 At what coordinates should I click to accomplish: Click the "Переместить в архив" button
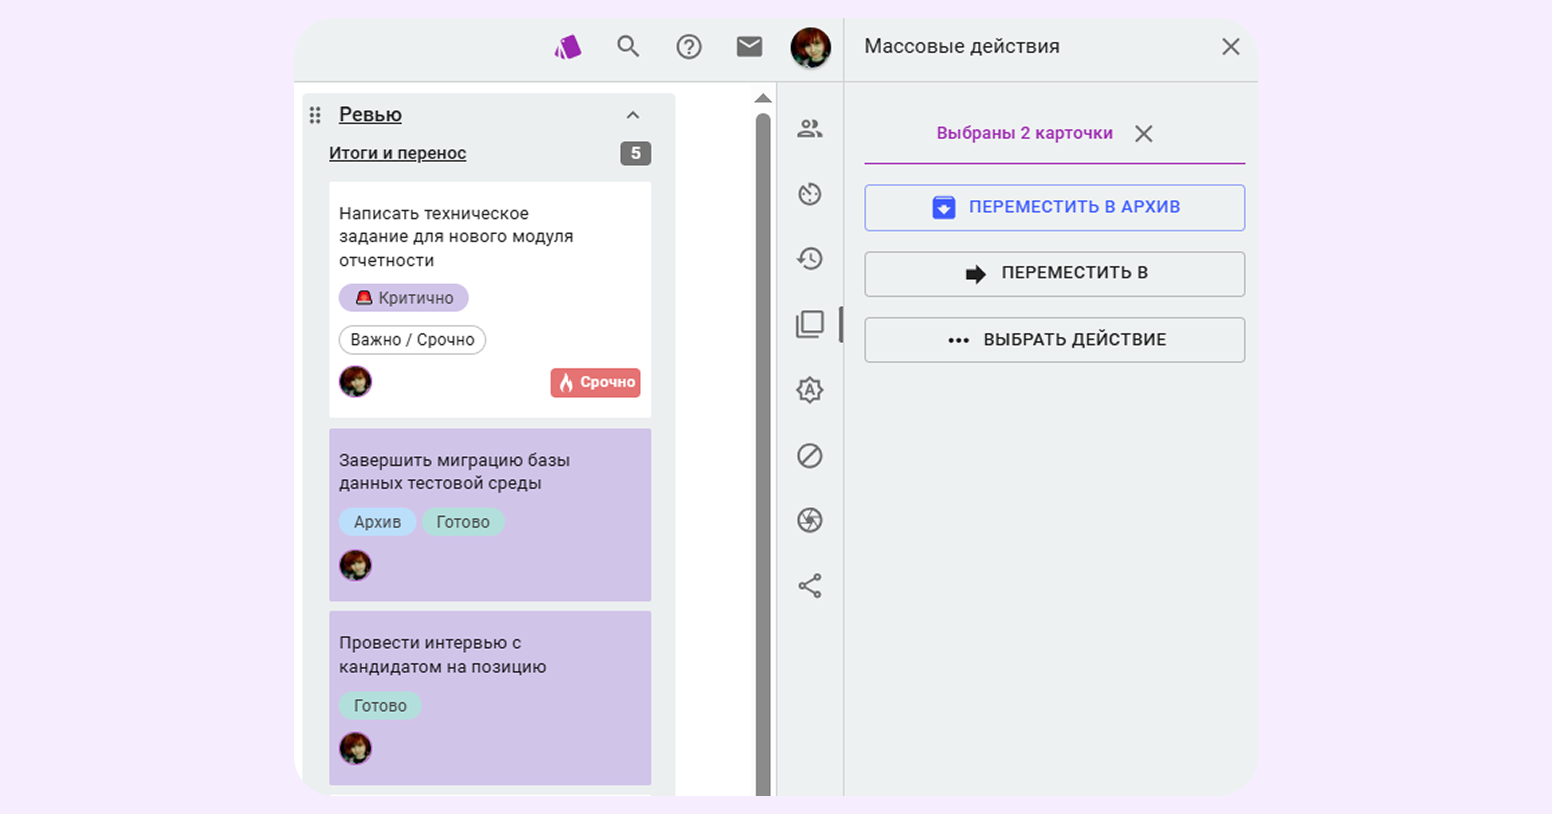click(1054, 208)
